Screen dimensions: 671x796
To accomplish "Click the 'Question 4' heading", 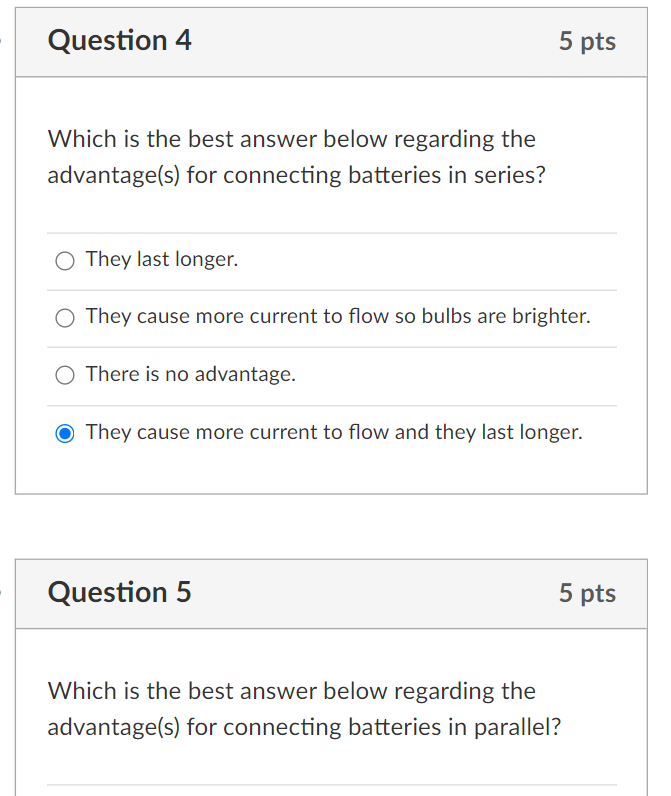I will (x=120, y=41).
